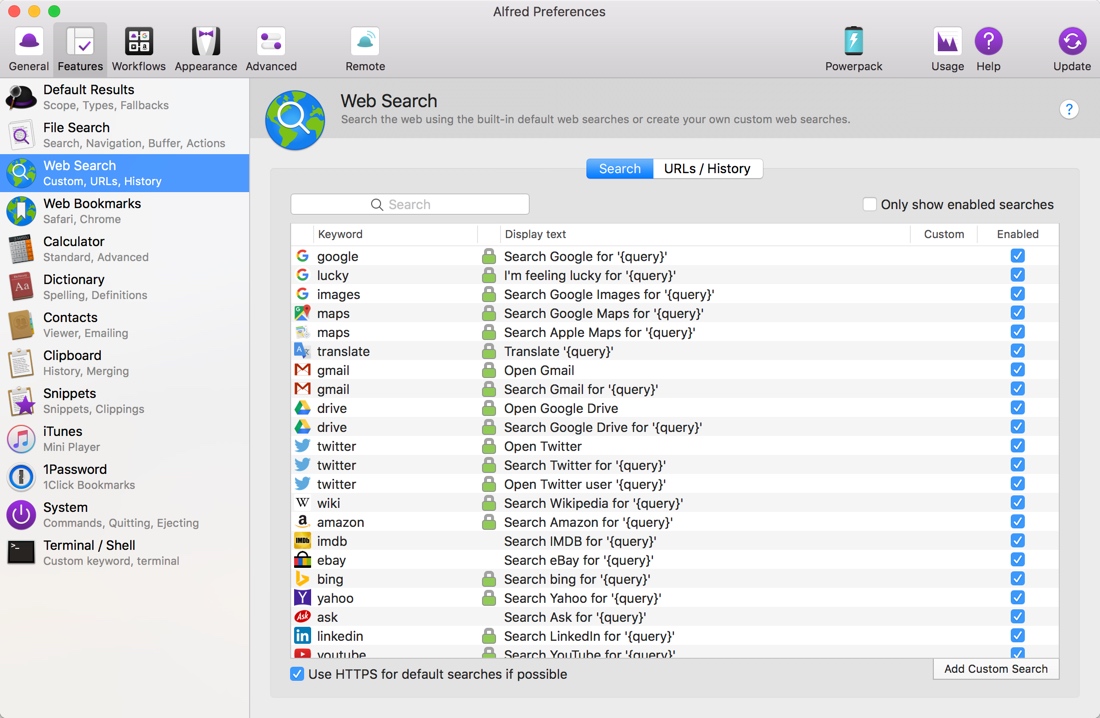Select File Search in the sidebar
This screenshot has height=718, width=1100.
coord(125,135)
